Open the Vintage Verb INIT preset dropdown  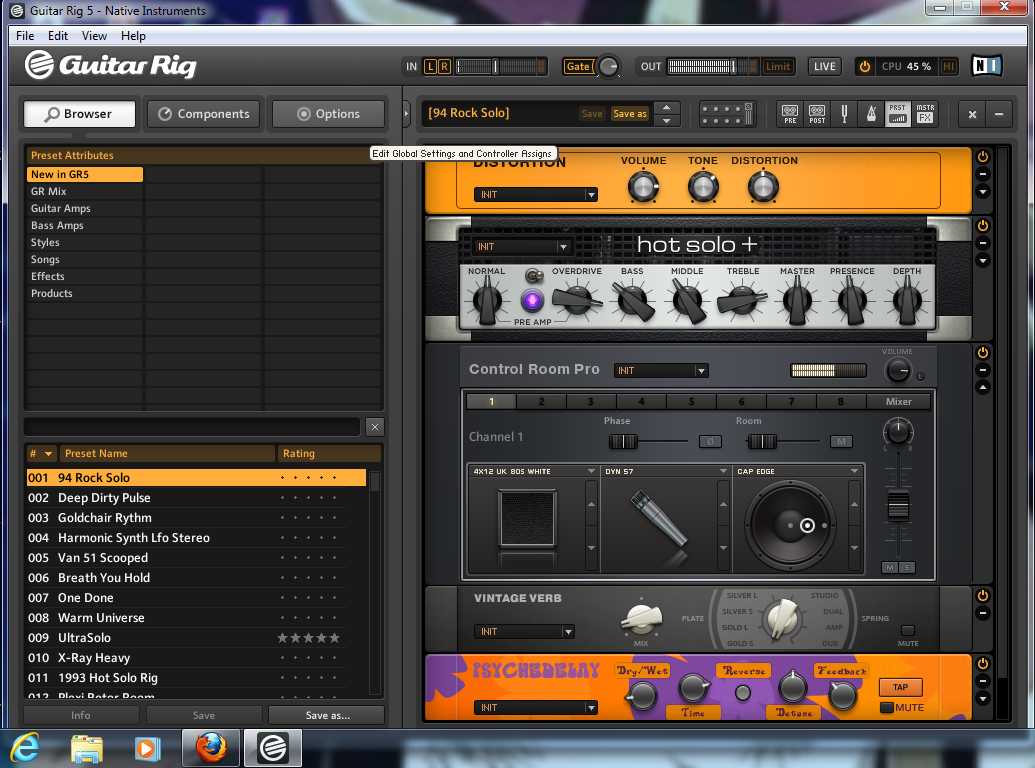coord(524,631)
